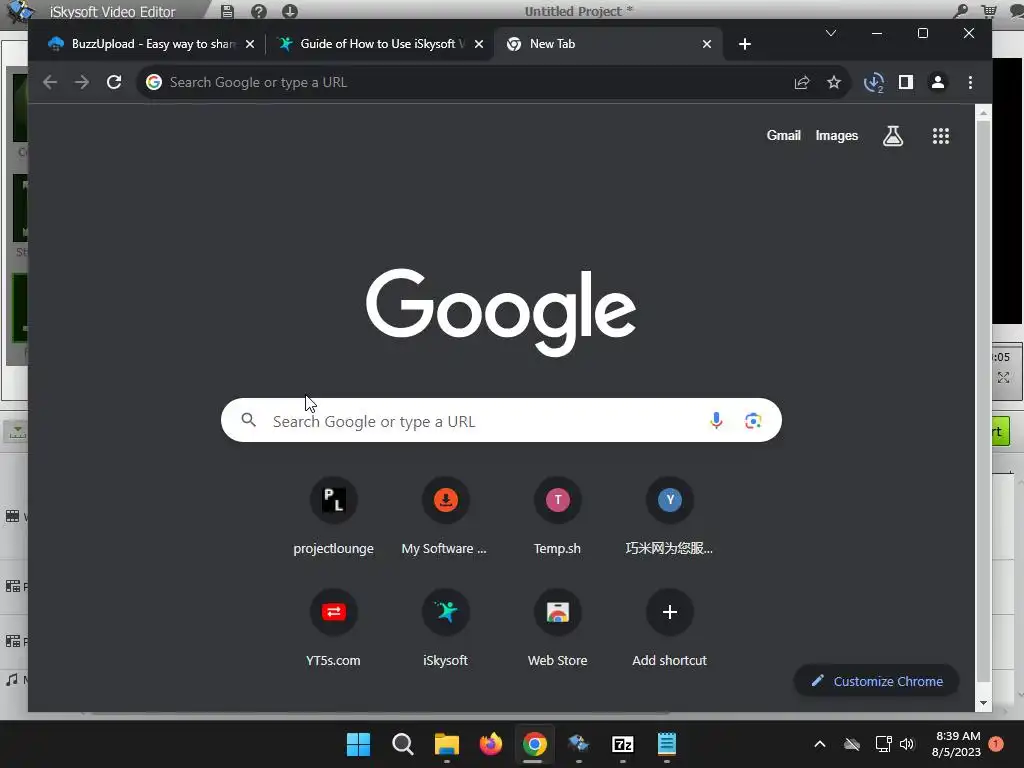Click the Customize Chrome button
Viewport: 1024px width, 768px height.
[876, 681]
